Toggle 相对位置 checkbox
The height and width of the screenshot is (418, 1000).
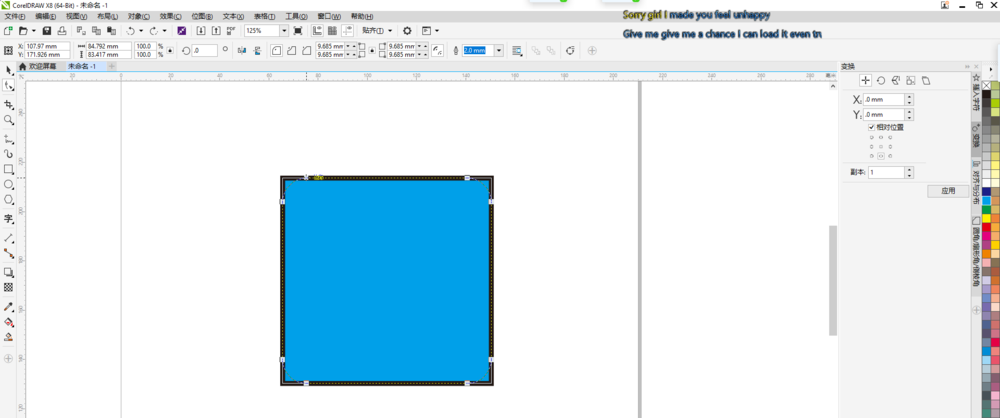(x=872, y=127)
